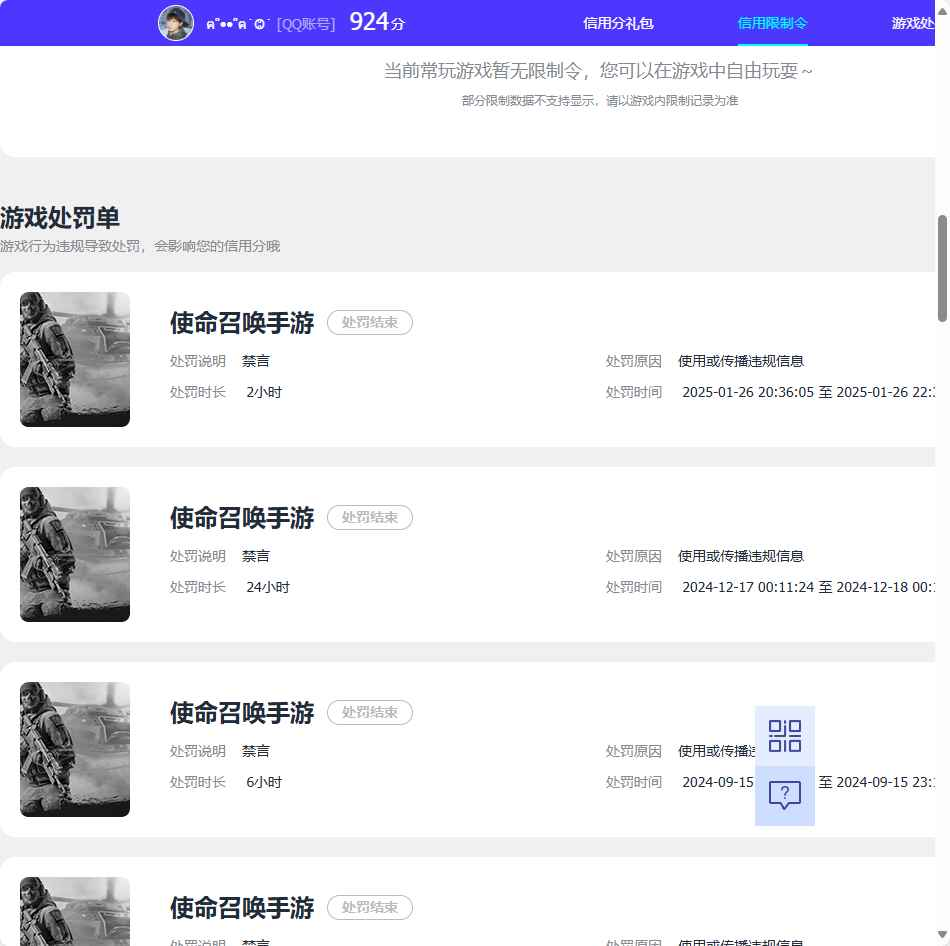Viewport: 950px width, 946px height.
Task: Click game thumbnail of the 24小时 penalty card
Action: (x=75, y=555)
